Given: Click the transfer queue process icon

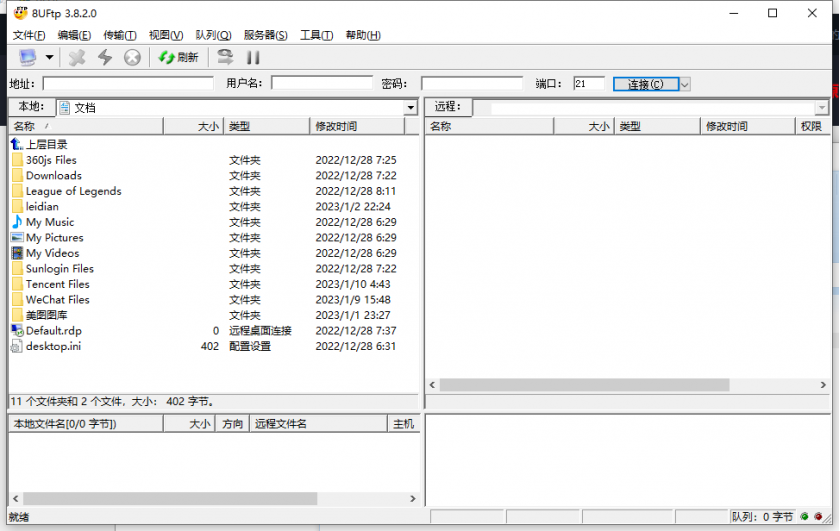Looking at the screenshot, I should pyautogui.click(x=225, y=57).
